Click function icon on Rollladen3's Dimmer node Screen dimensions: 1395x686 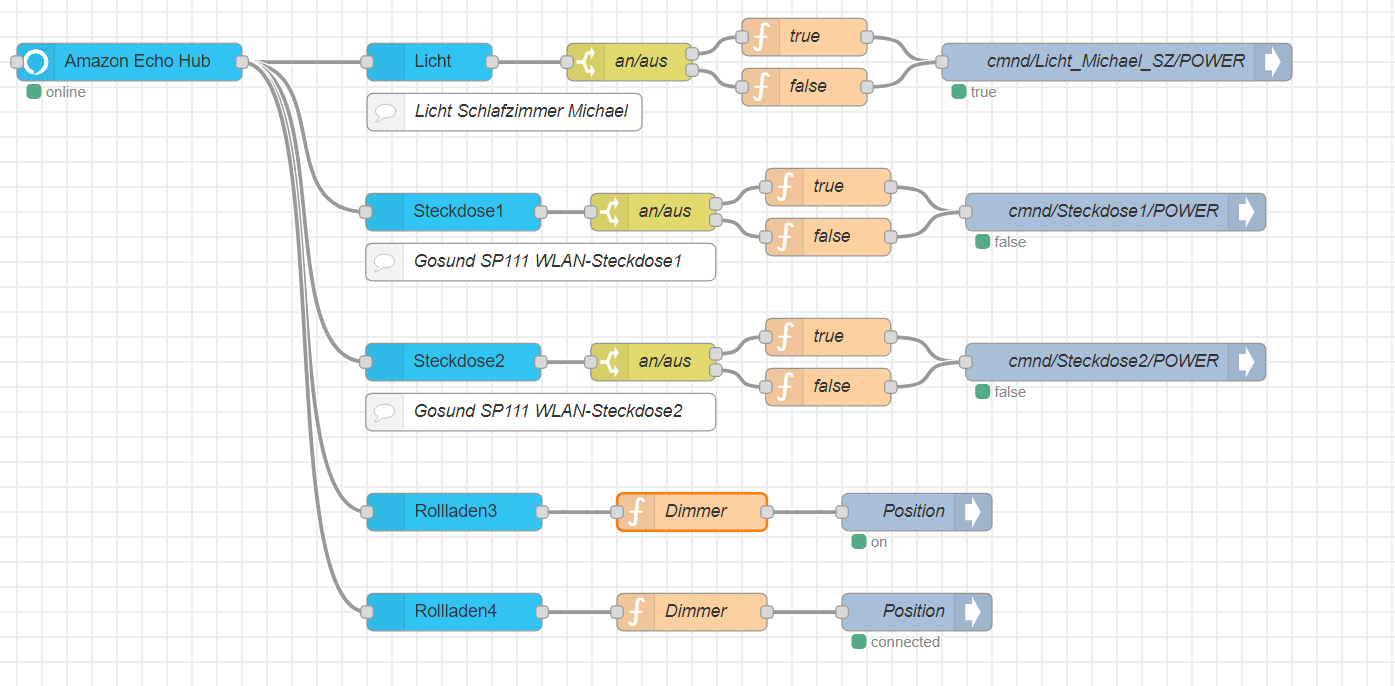pos(636,512)
